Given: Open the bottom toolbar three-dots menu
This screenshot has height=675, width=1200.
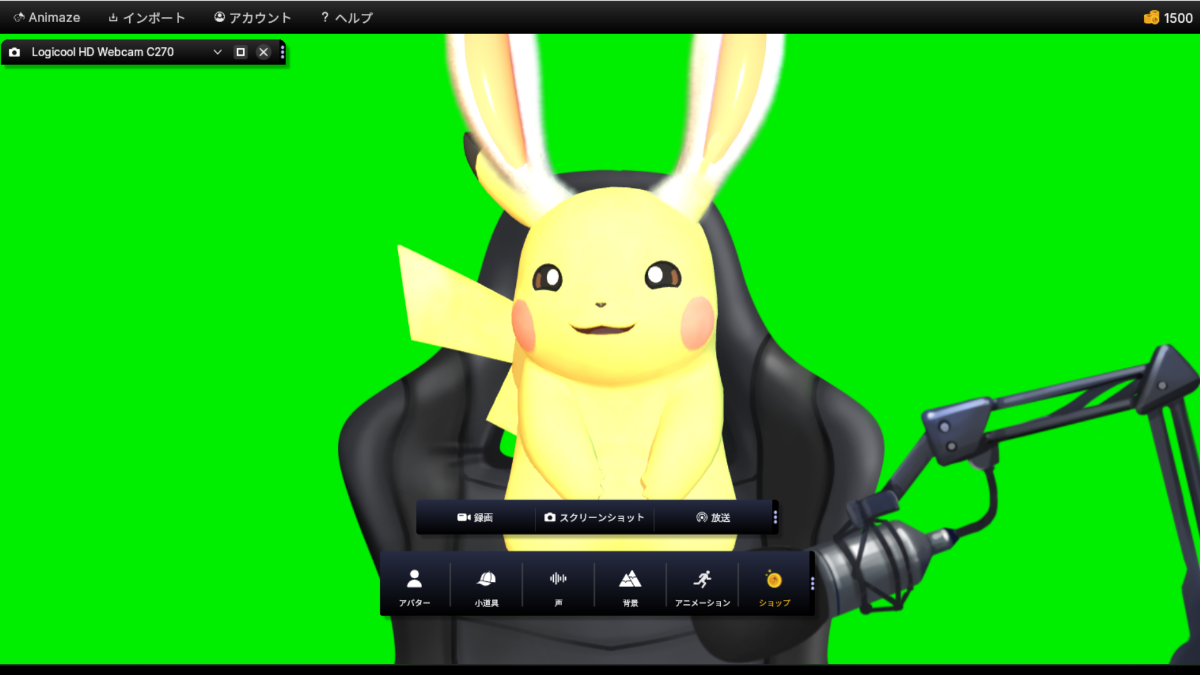Looking at the screenshot, I should (x=812, y=583).
